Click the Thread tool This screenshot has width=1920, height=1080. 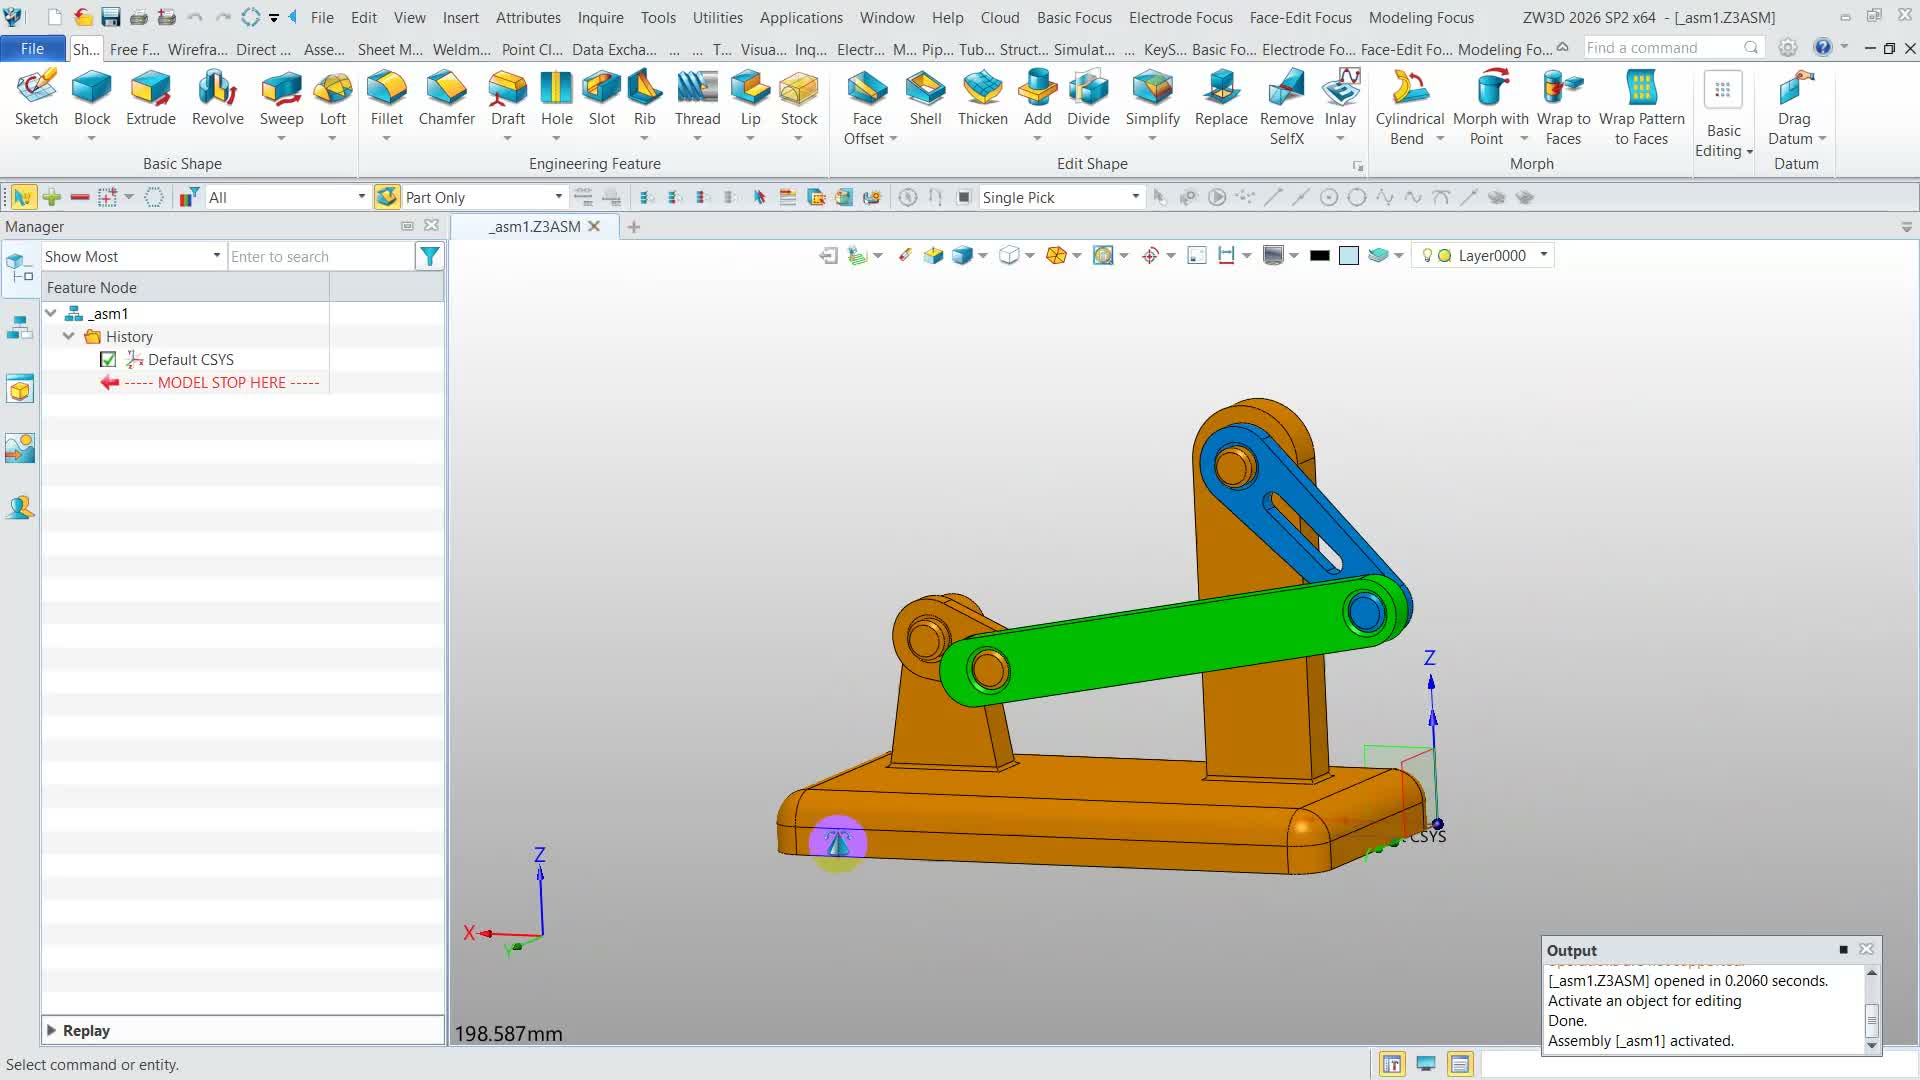tap(698, 100)
